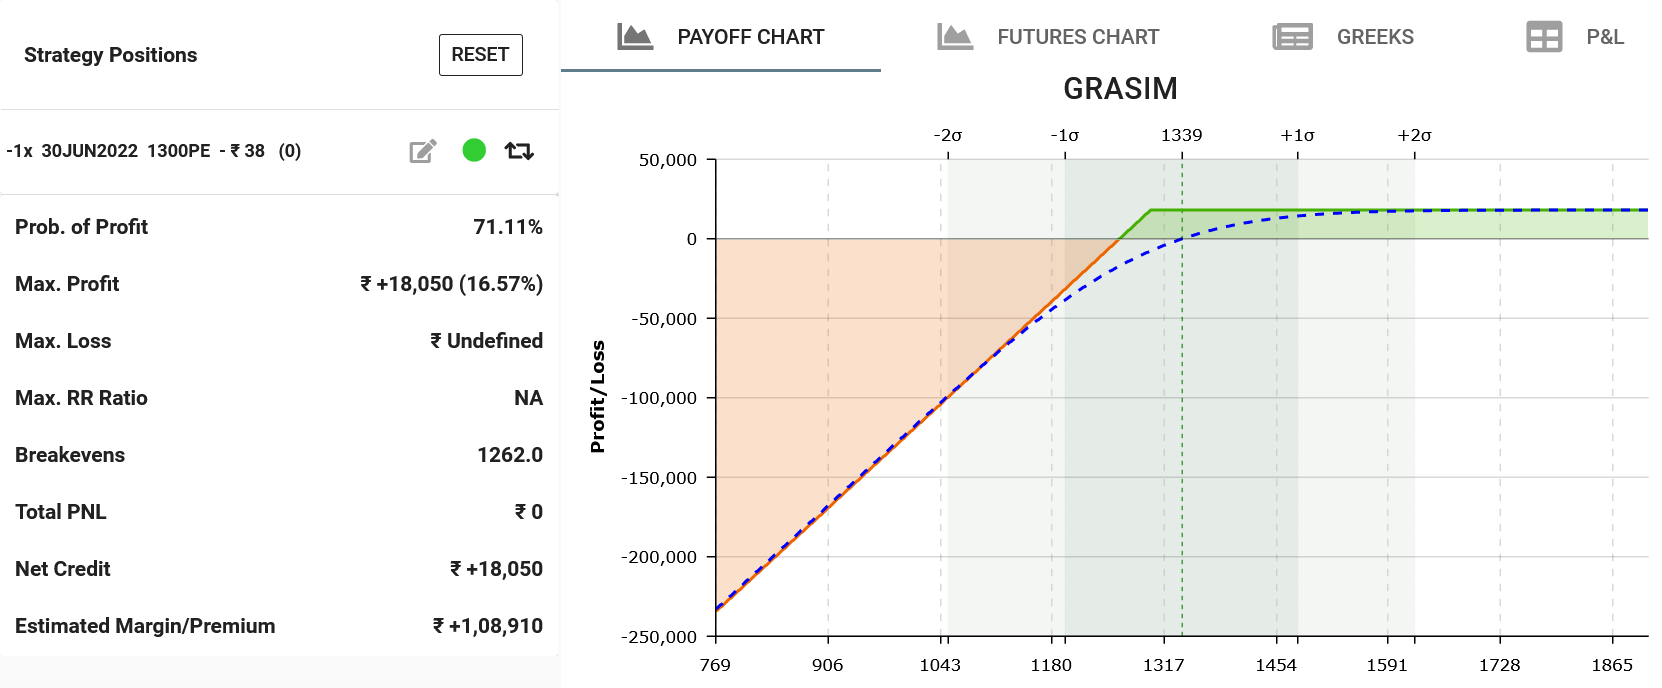Viewport: 1662px width, 688px height.
Task: Open the GREEKS tab
Action: click(x=1374, y=37)
